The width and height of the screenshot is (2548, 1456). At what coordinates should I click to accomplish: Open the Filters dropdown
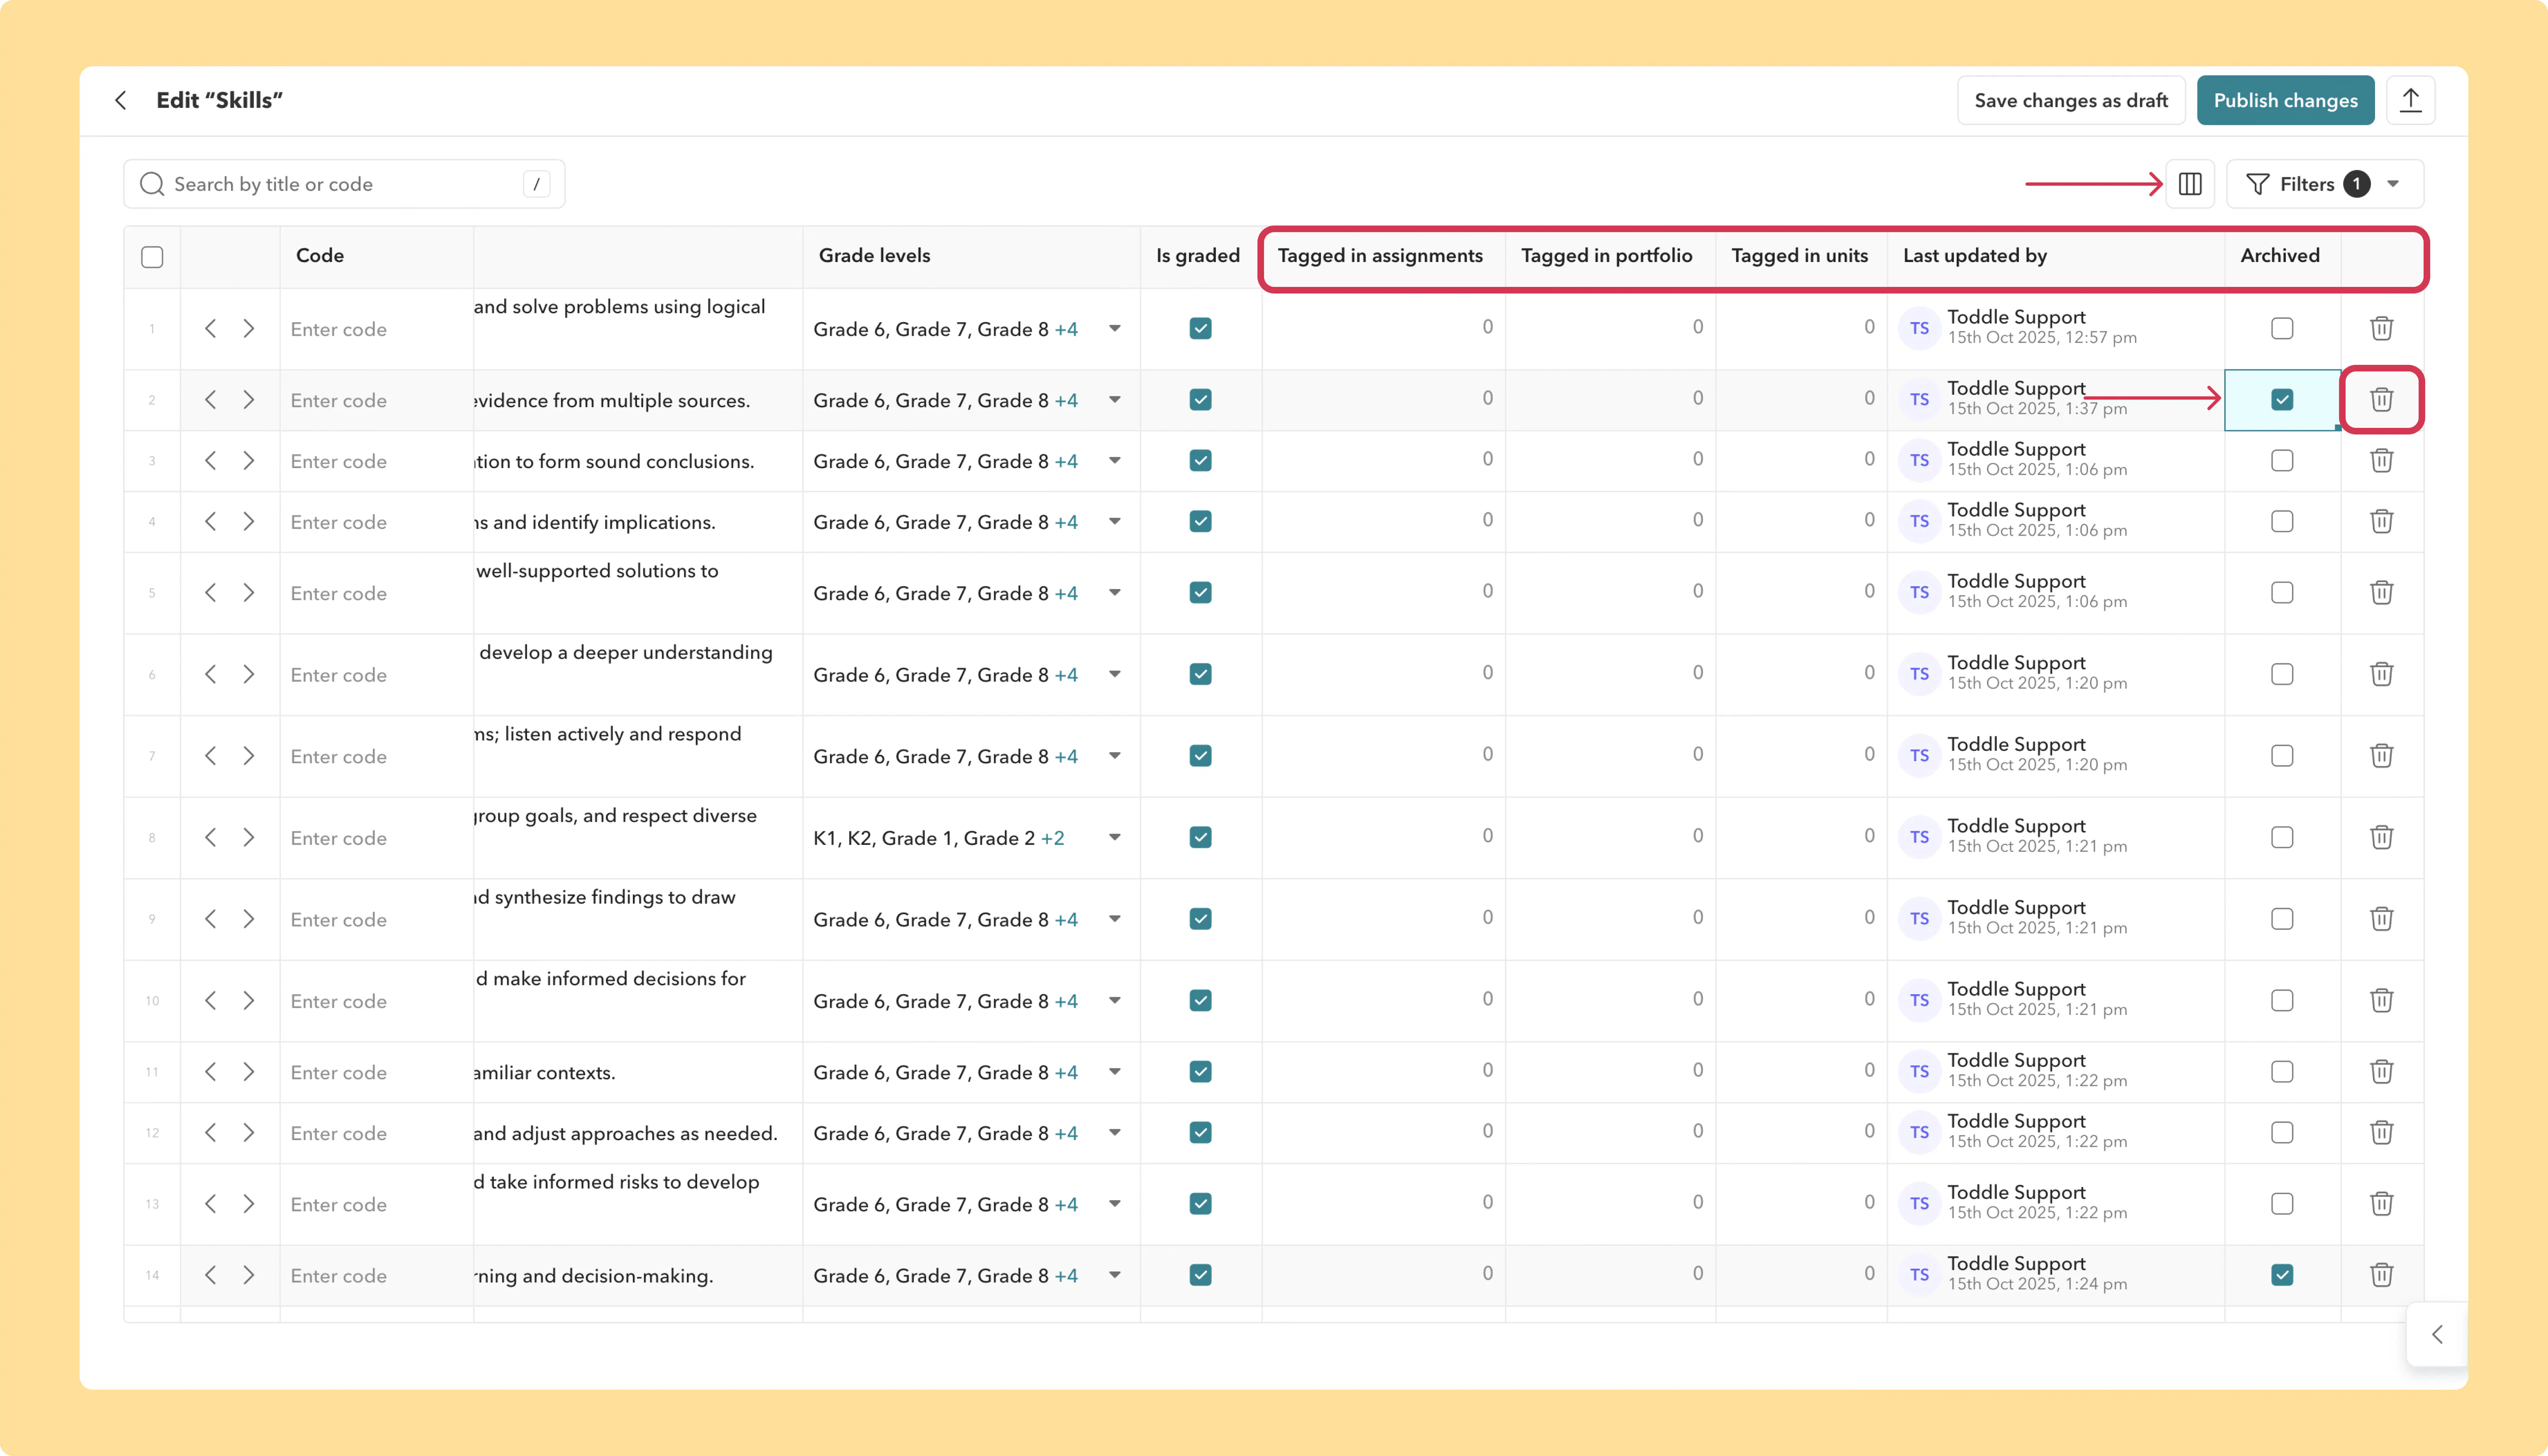(x=2324, y=184)
